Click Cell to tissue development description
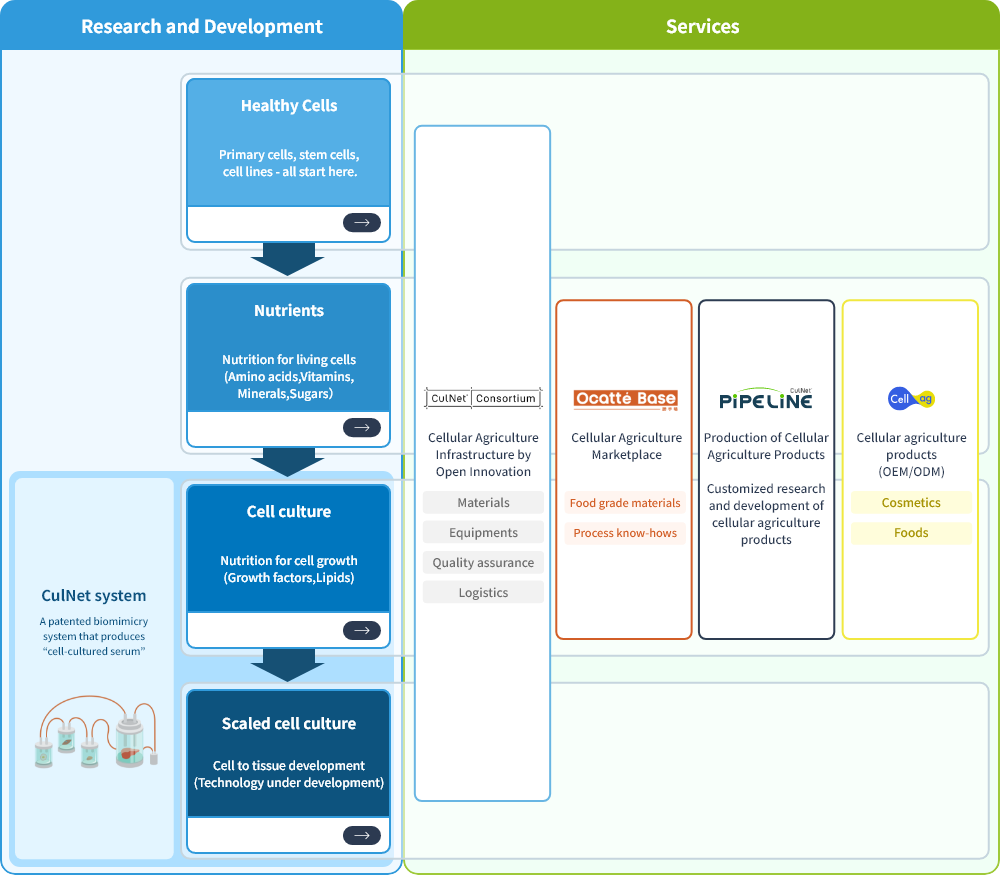This screenshot has height=875, width=1000. [x=289, y=774]
